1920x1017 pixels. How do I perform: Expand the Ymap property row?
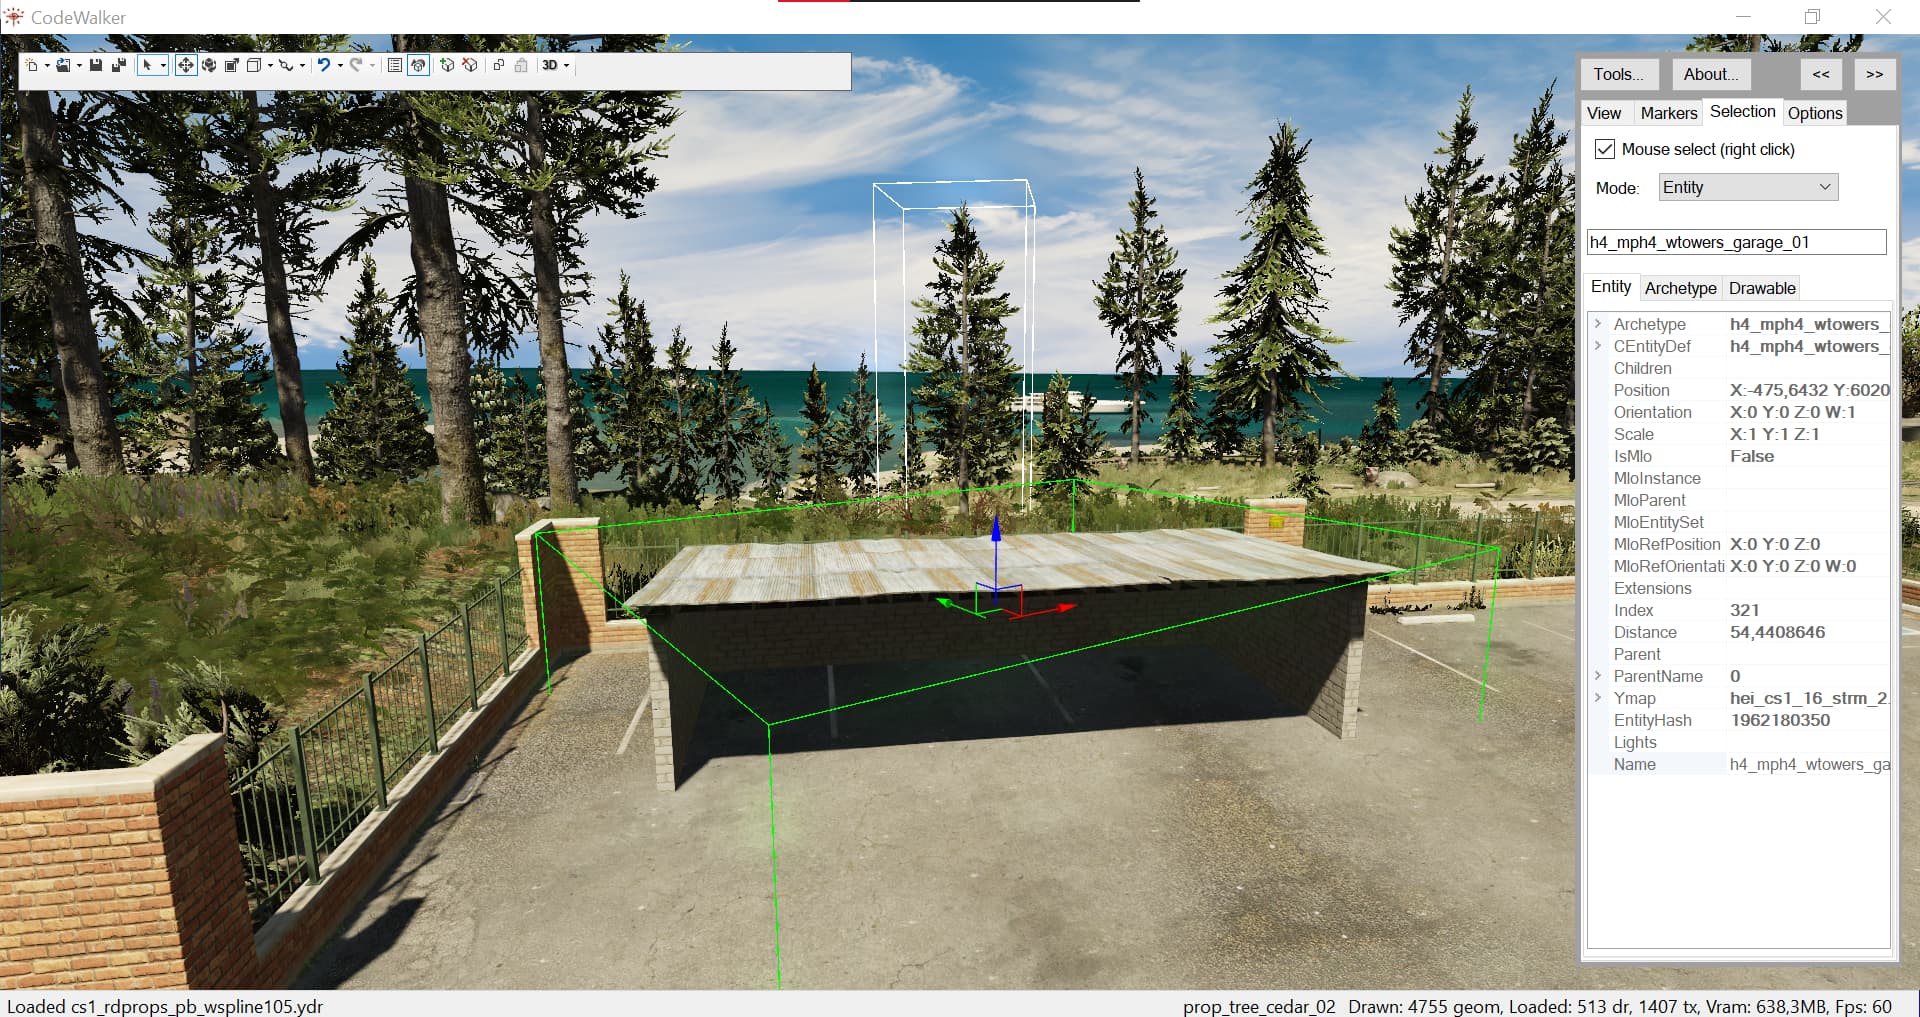pyautogui.click(x=1598, y=698)
